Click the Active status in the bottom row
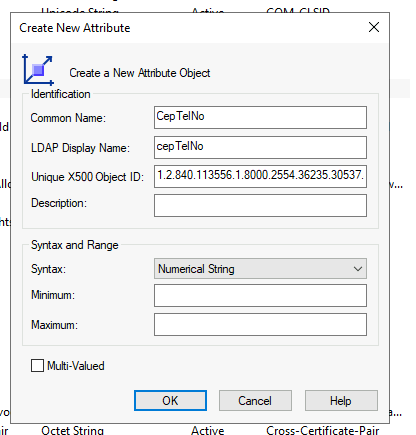 [207, 430]
